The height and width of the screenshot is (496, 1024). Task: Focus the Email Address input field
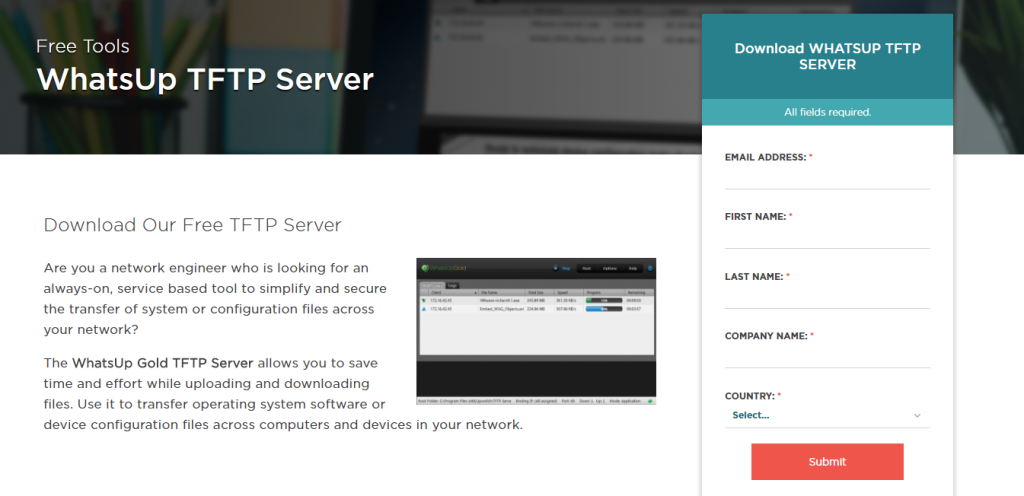tap(827, 177)
